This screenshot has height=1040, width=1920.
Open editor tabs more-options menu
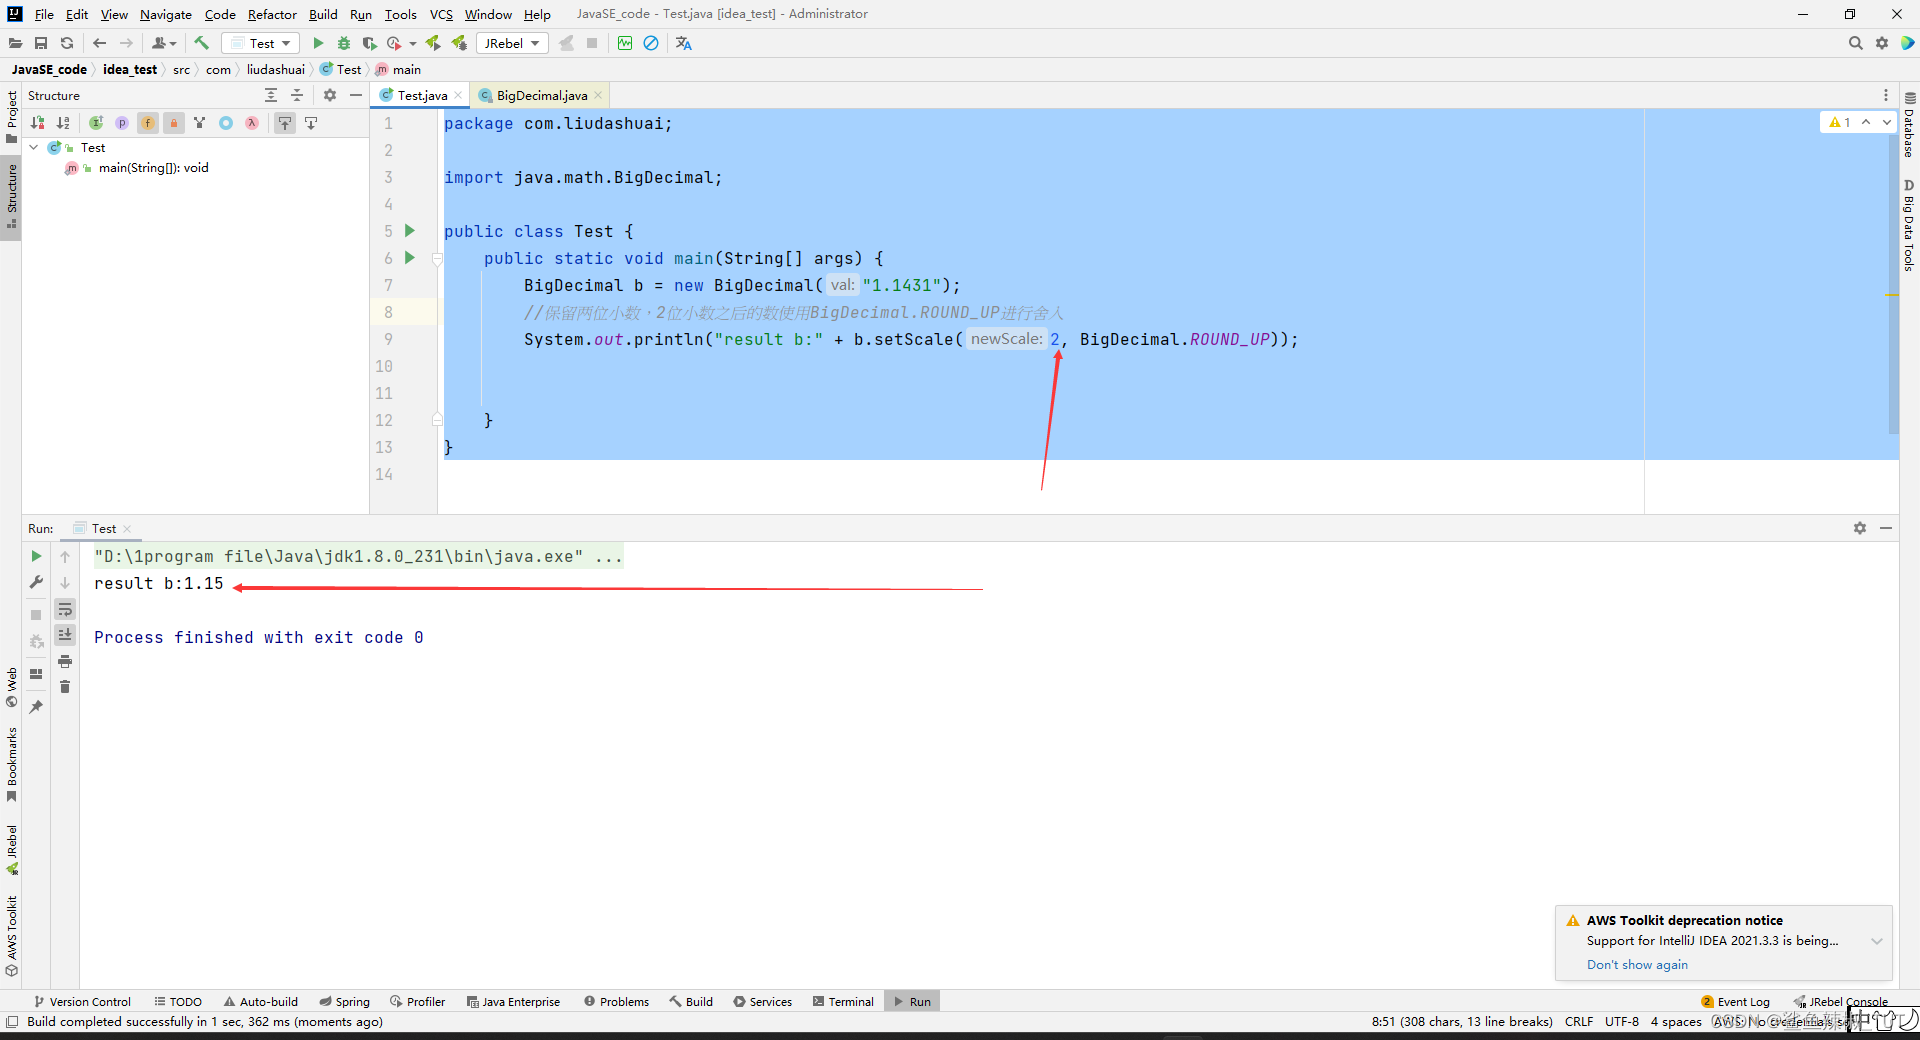click(1886, 95)
